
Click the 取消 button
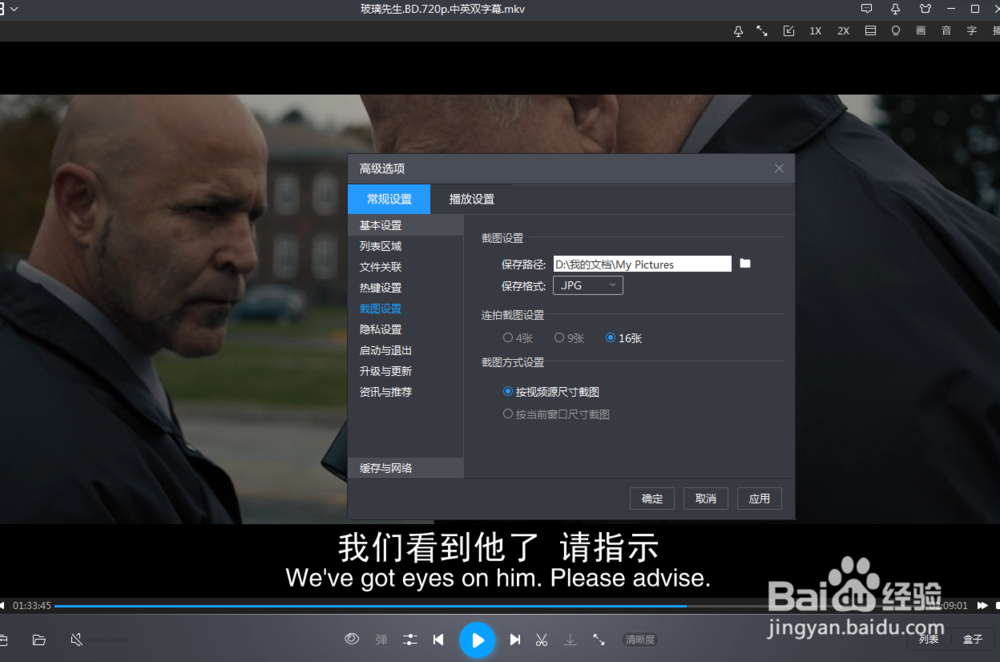click(x=705, y=499)
